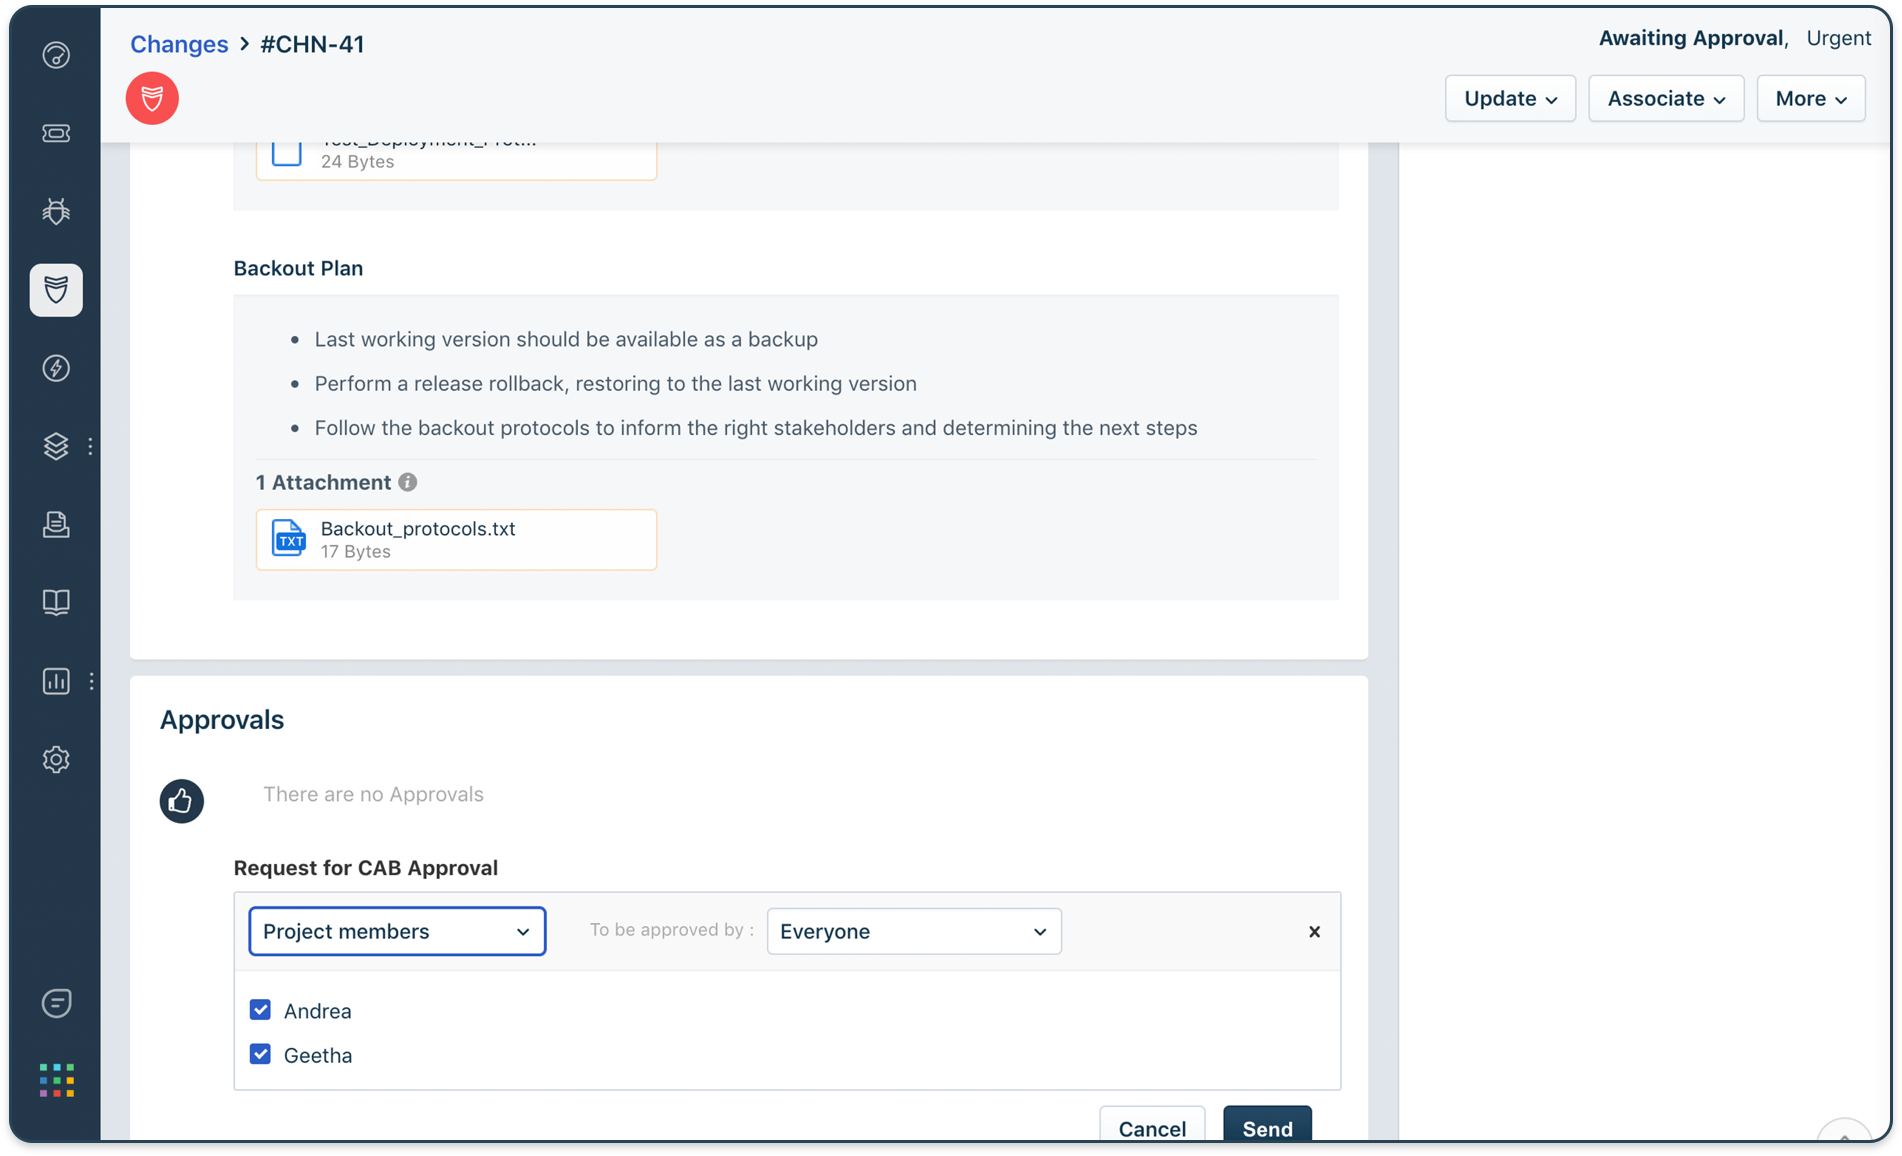Navigate back via the Changes breadcrumb link
The width and height of the screenshot is (1902, 1156).
(179, 44)
